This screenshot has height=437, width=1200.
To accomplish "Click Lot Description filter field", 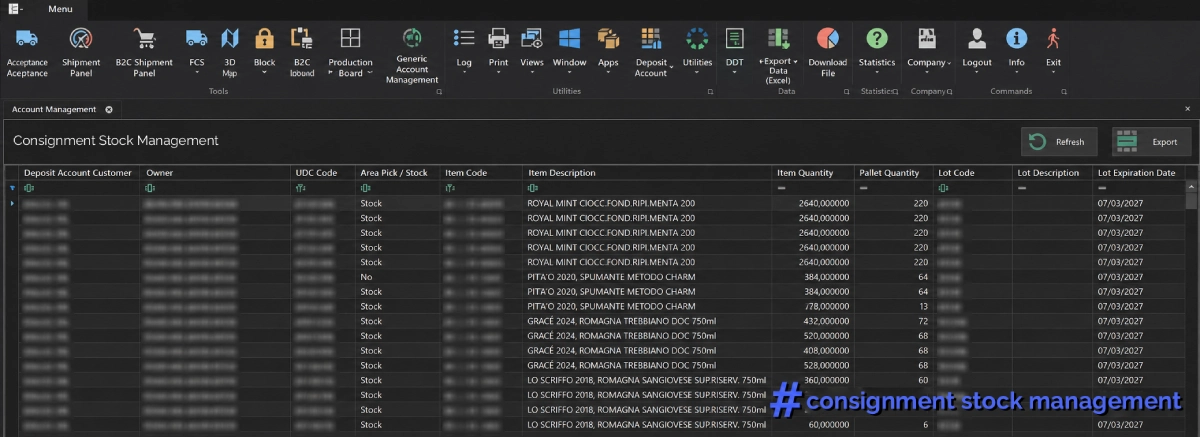I will [x=1054, y=188].
